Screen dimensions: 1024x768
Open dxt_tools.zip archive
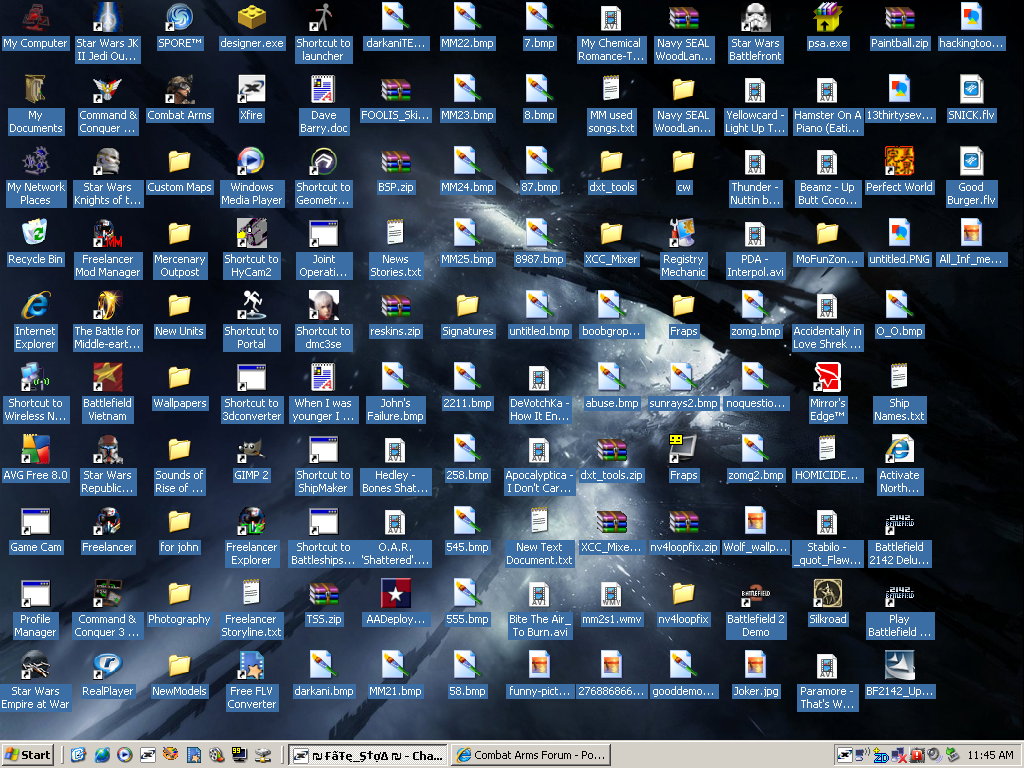tap(611, 459)
